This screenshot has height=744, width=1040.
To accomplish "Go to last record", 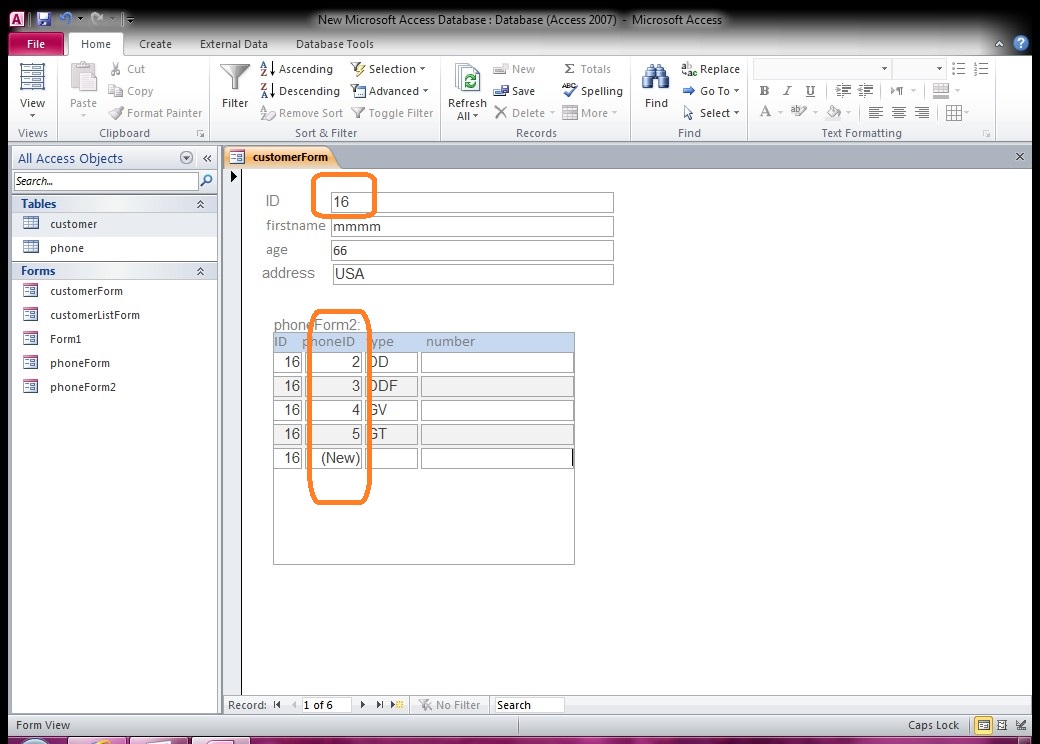I will pyautogui.click(x=379, y=705).
